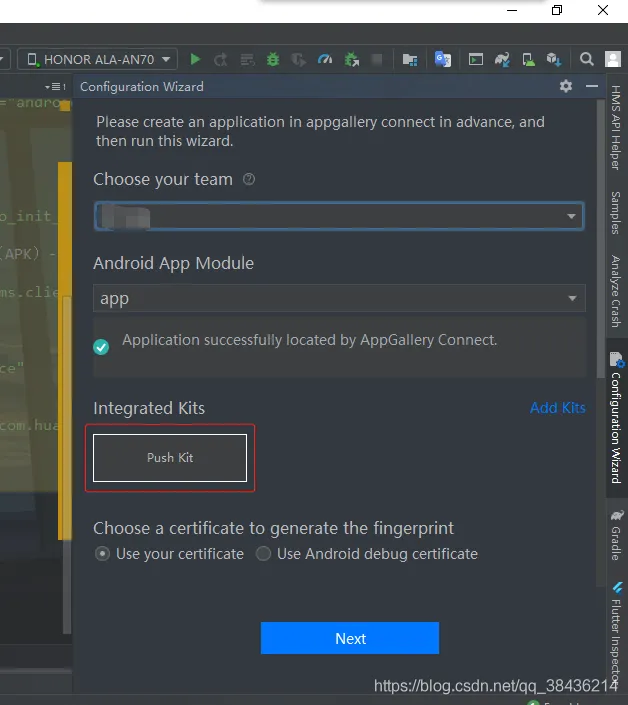This screenshot has width=628, height=705.
Task: Select Use Android debug certificate option
Action: point(263,553)
